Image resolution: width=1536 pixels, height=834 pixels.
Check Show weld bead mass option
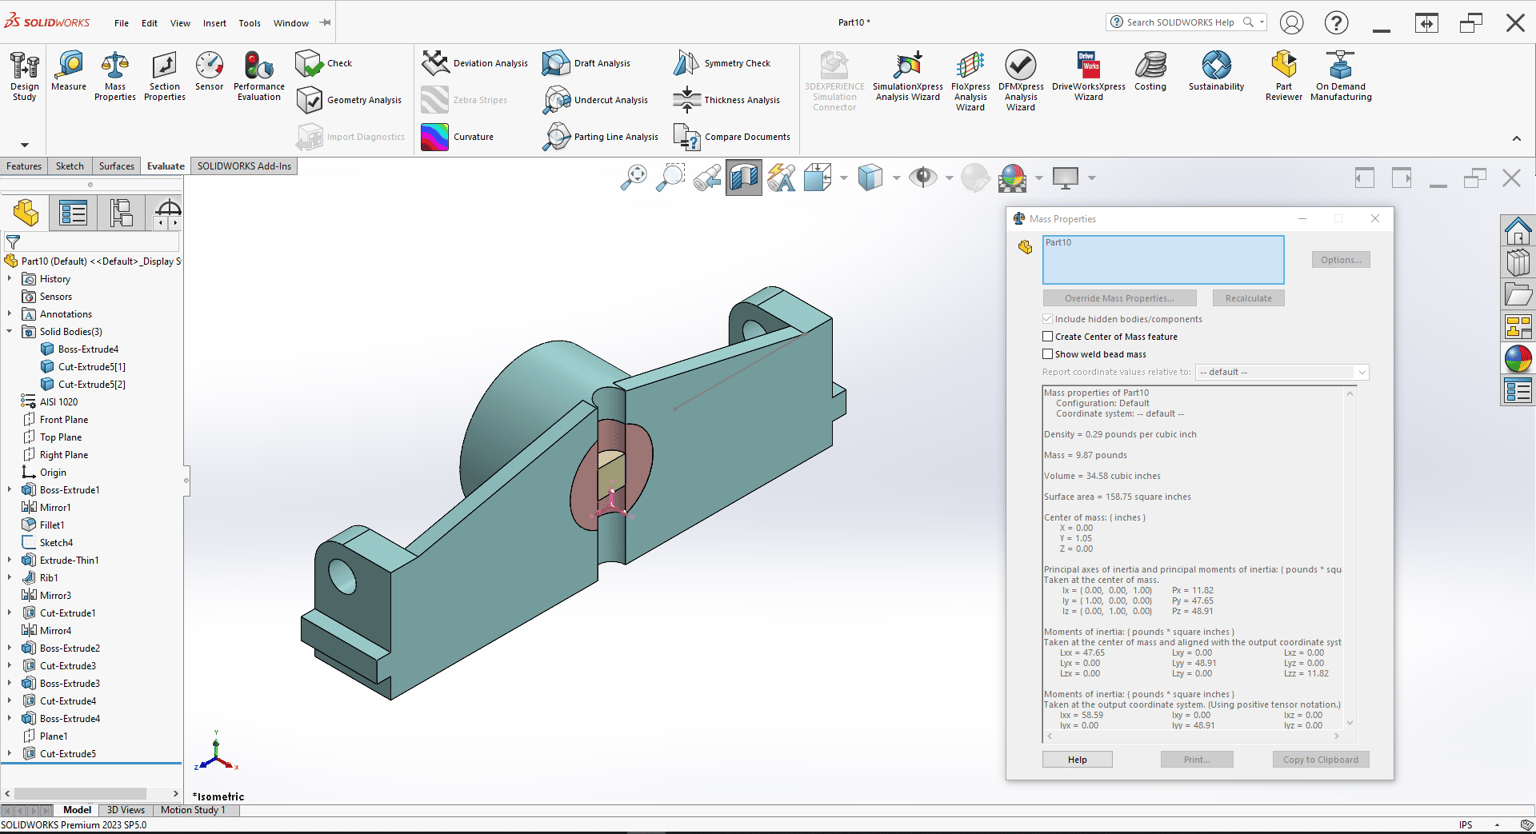[1048, 354]
